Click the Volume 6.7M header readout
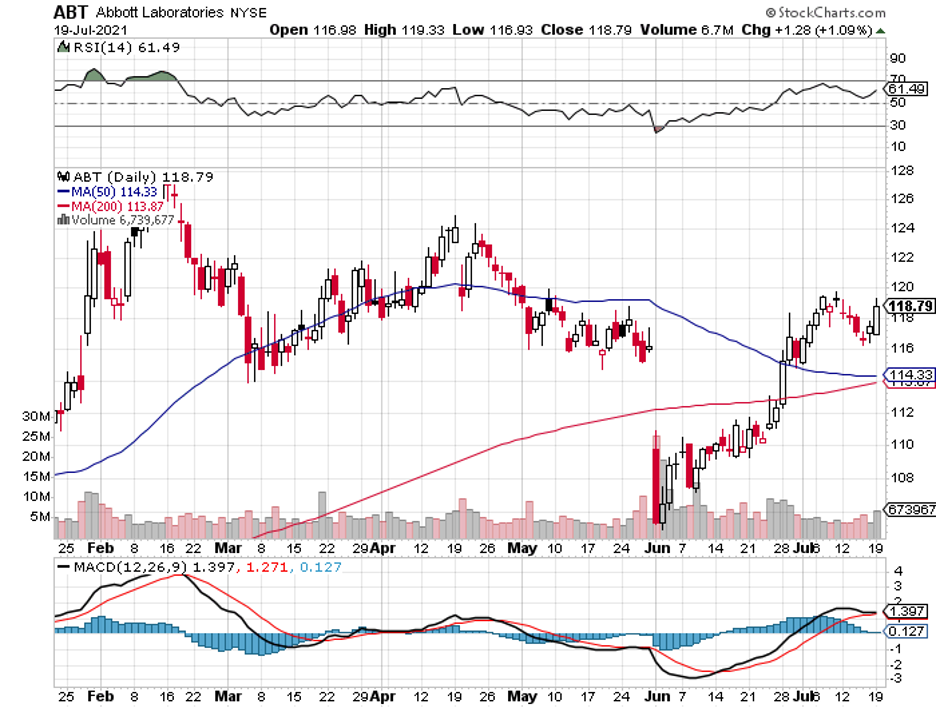 pos(680,30)
